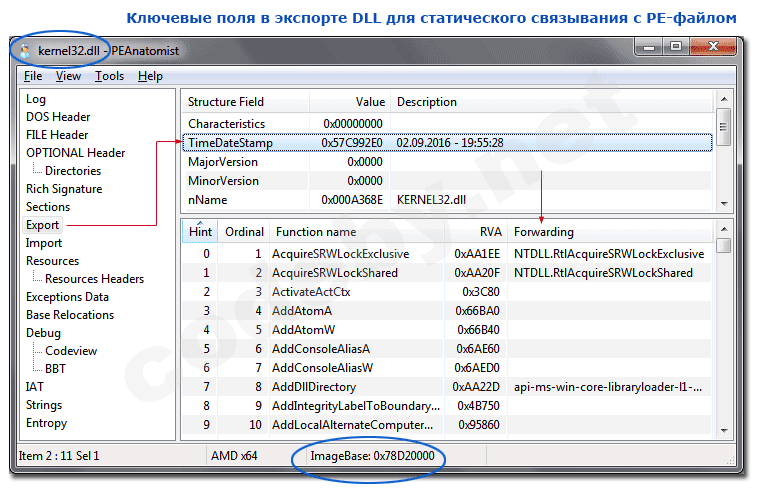
Task: Maximize the PEAnatomist window
Action: point(676,47)
